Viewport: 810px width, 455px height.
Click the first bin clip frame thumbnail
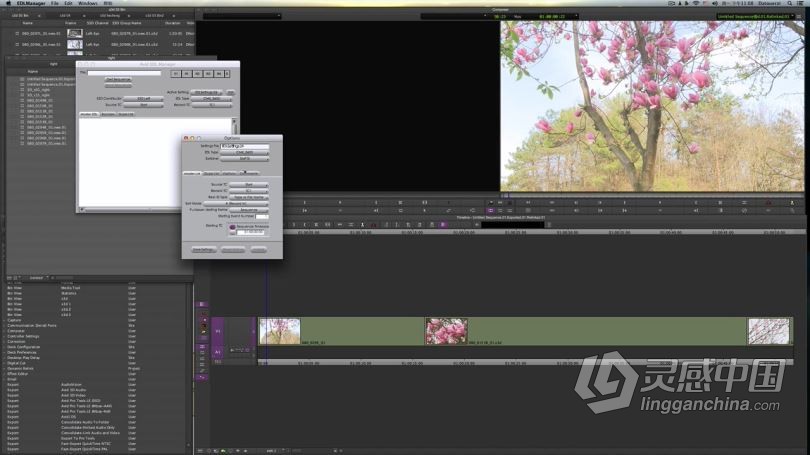coord(74,34)
